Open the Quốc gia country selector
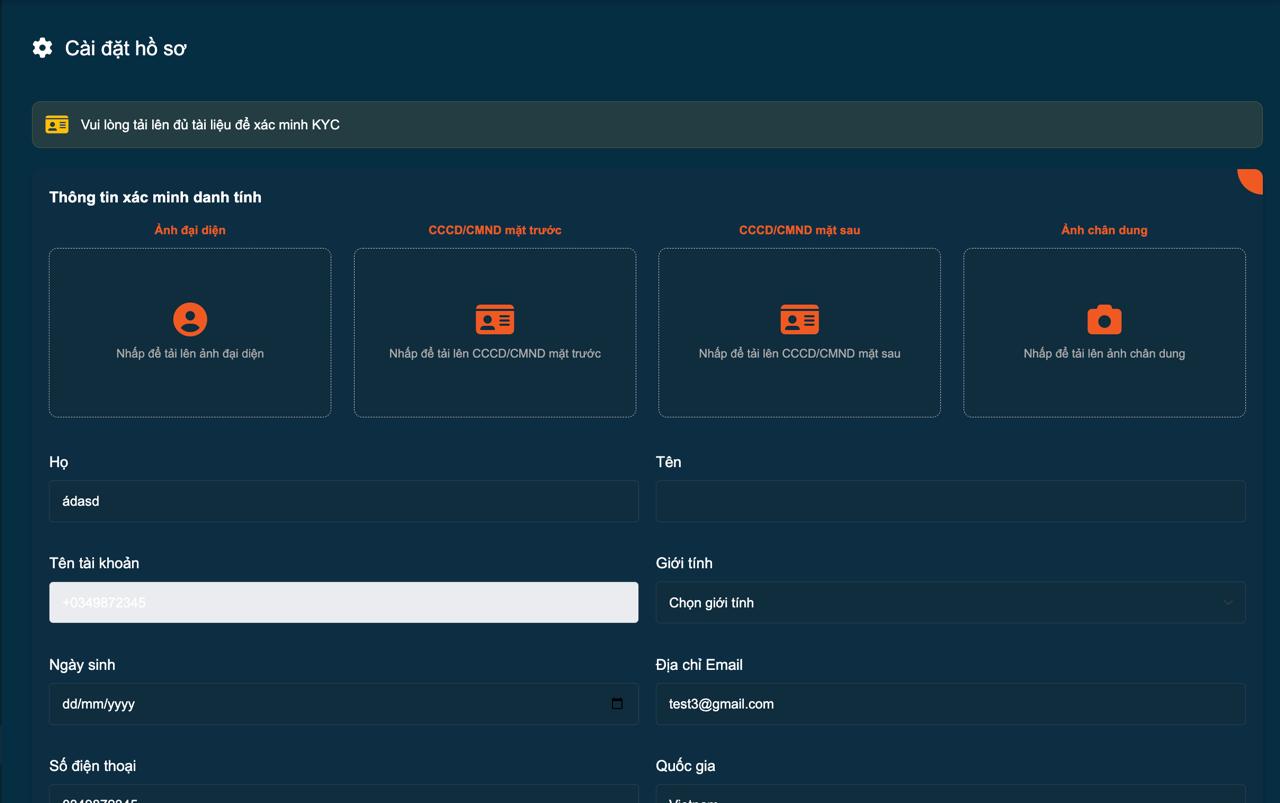 coord(950,795)
